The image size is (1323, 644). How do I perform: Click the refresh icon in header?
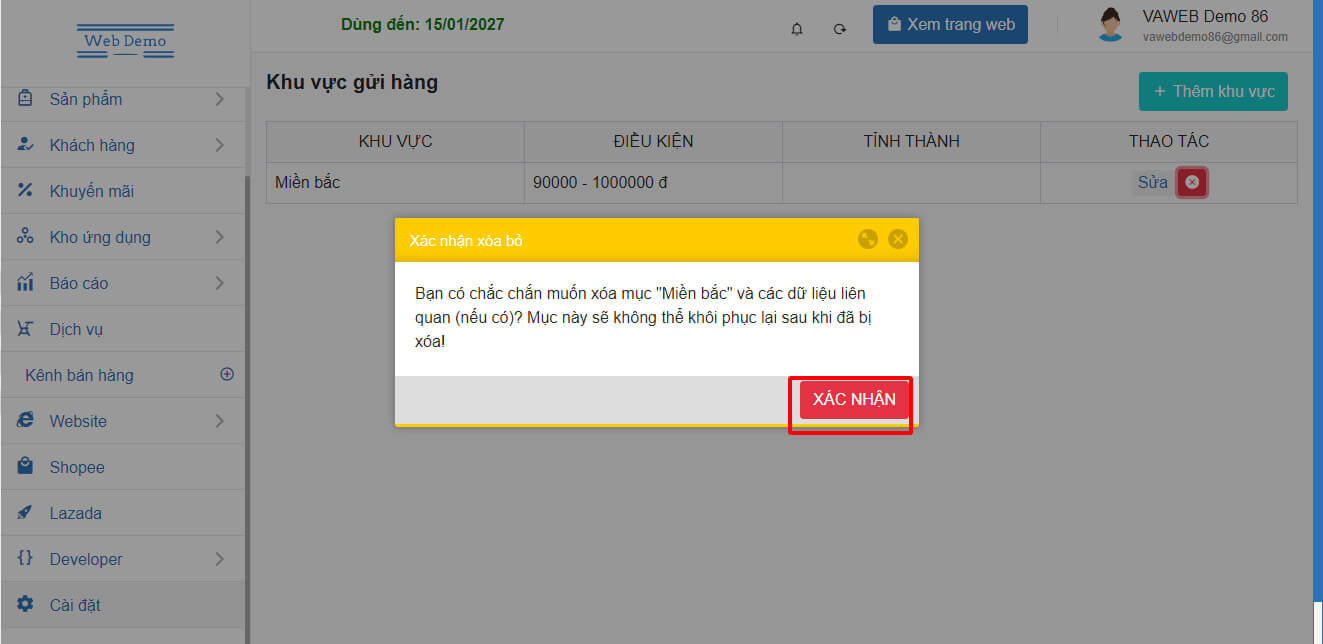(840, 28)
